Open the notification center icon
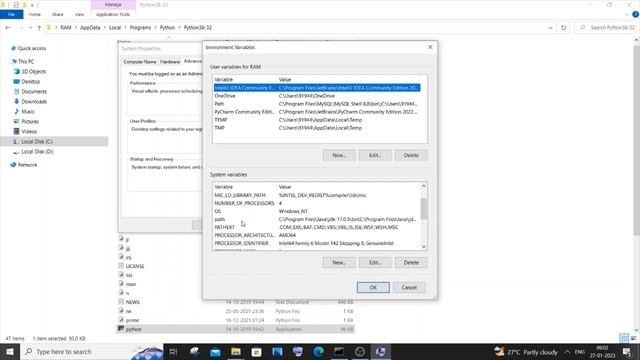 (x=627, y=351)
